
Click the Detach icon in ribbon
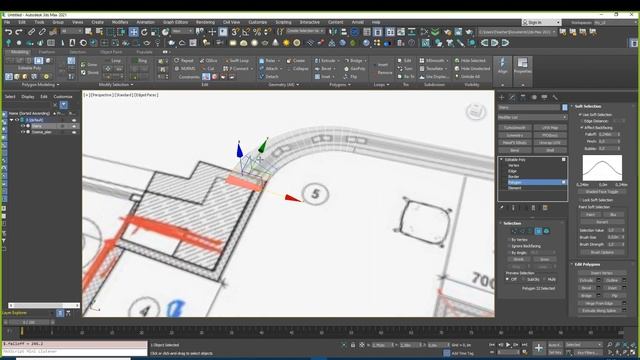262,76
